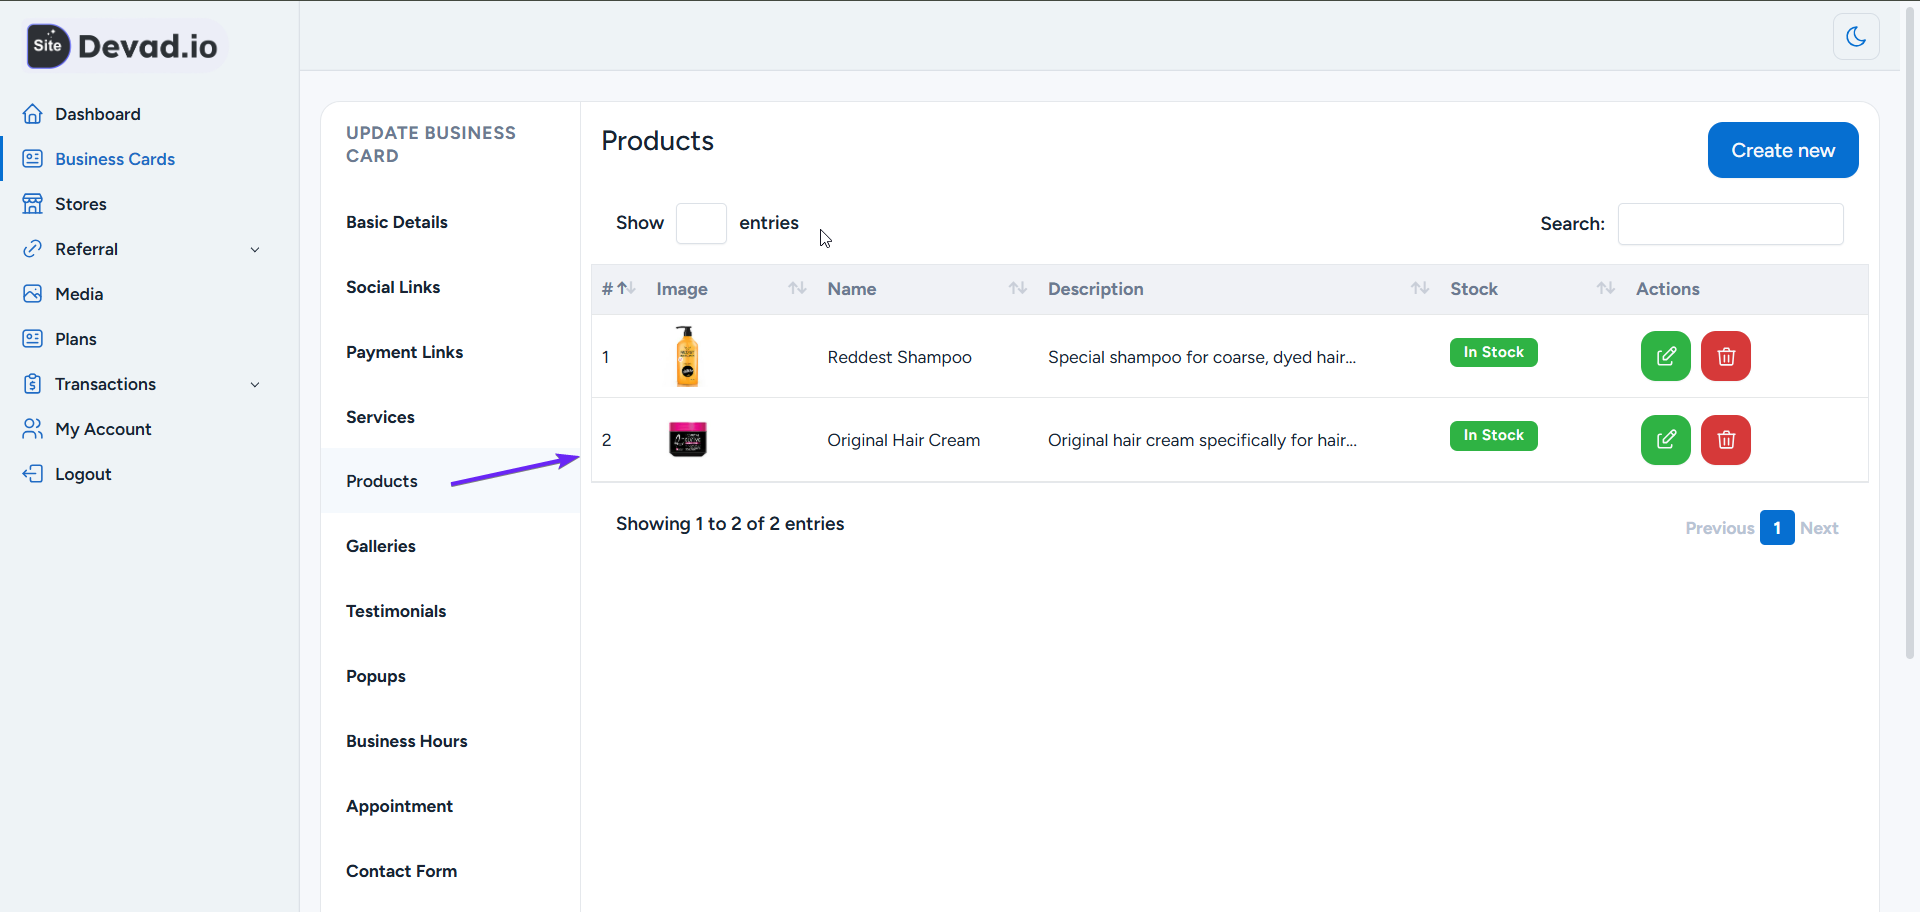
Task: Click inside the Search field
Action: (x=1730, y=224)
